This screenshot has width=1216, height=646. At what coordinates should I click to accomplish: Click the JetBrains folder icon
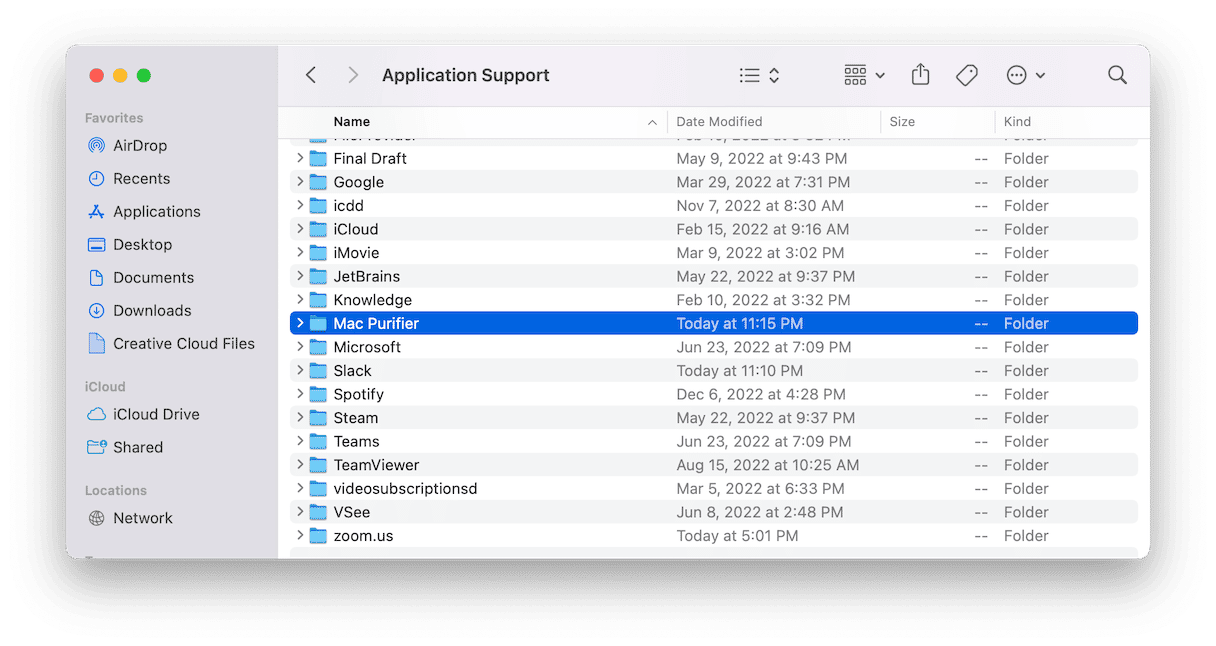click(x=318, y=276)
